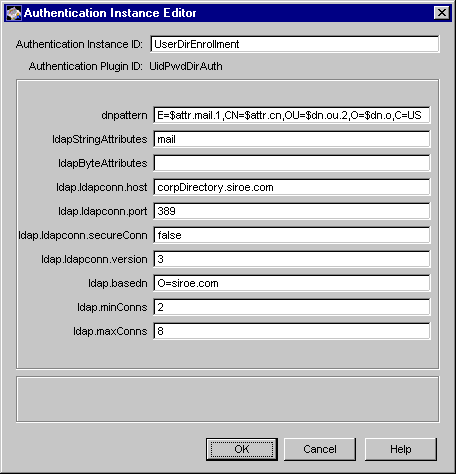Click the UidPwdDirAuth plugin ID text
The height and width of the screenshot is (474, 456).
[x=186, y=66]
